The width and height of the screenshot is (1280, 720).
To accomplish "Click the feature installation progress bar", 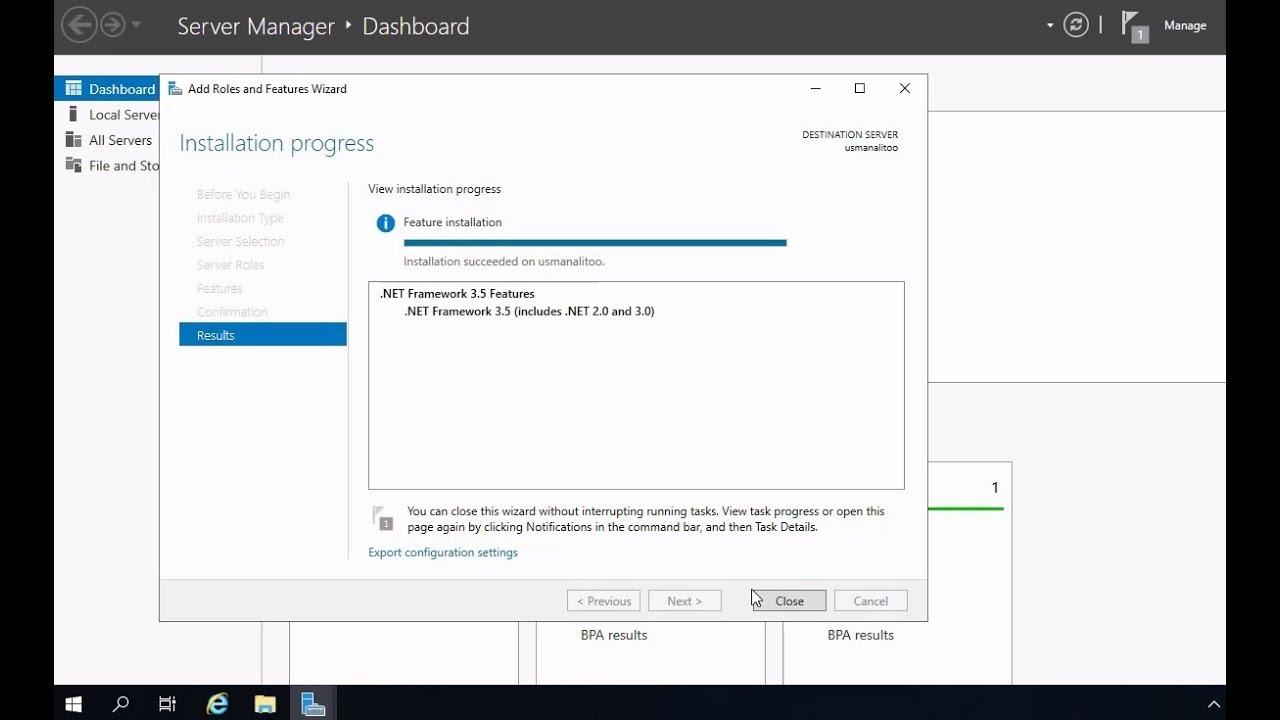I will [595, 242].
